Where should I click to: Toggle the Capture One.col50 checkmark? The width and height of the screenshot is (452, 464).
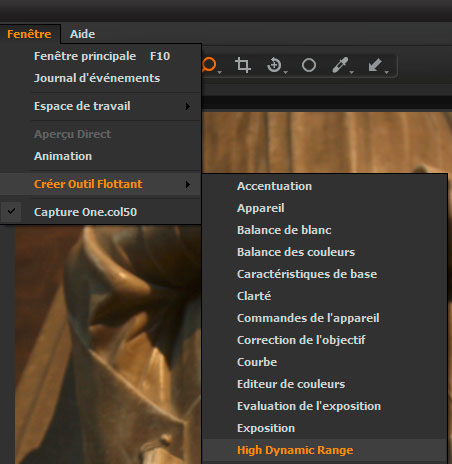coord(11,211)
